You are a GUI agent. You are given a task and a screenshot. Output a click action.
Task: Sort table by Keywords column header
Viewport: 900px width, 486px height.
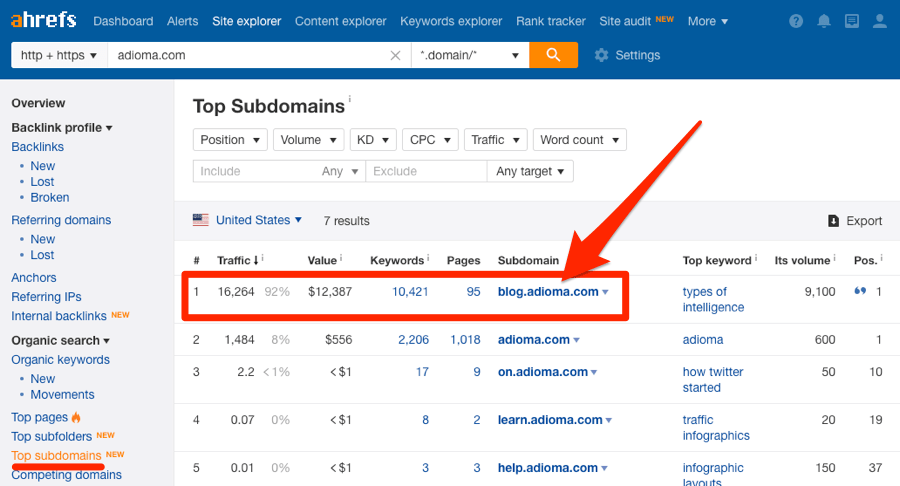click(x=397, y=261)
